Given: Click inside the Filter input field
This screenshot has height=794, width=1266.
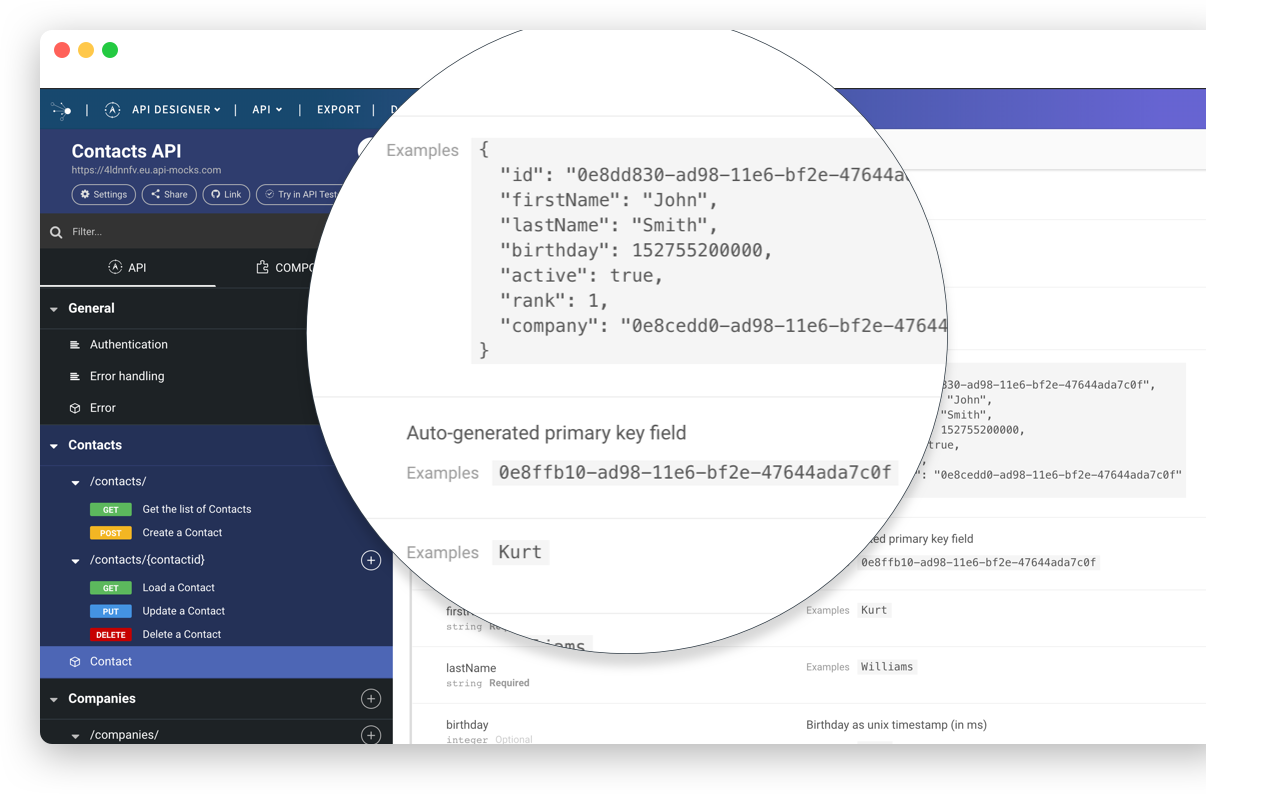Looking at the screenshot, I should click(x=150, y=231).
